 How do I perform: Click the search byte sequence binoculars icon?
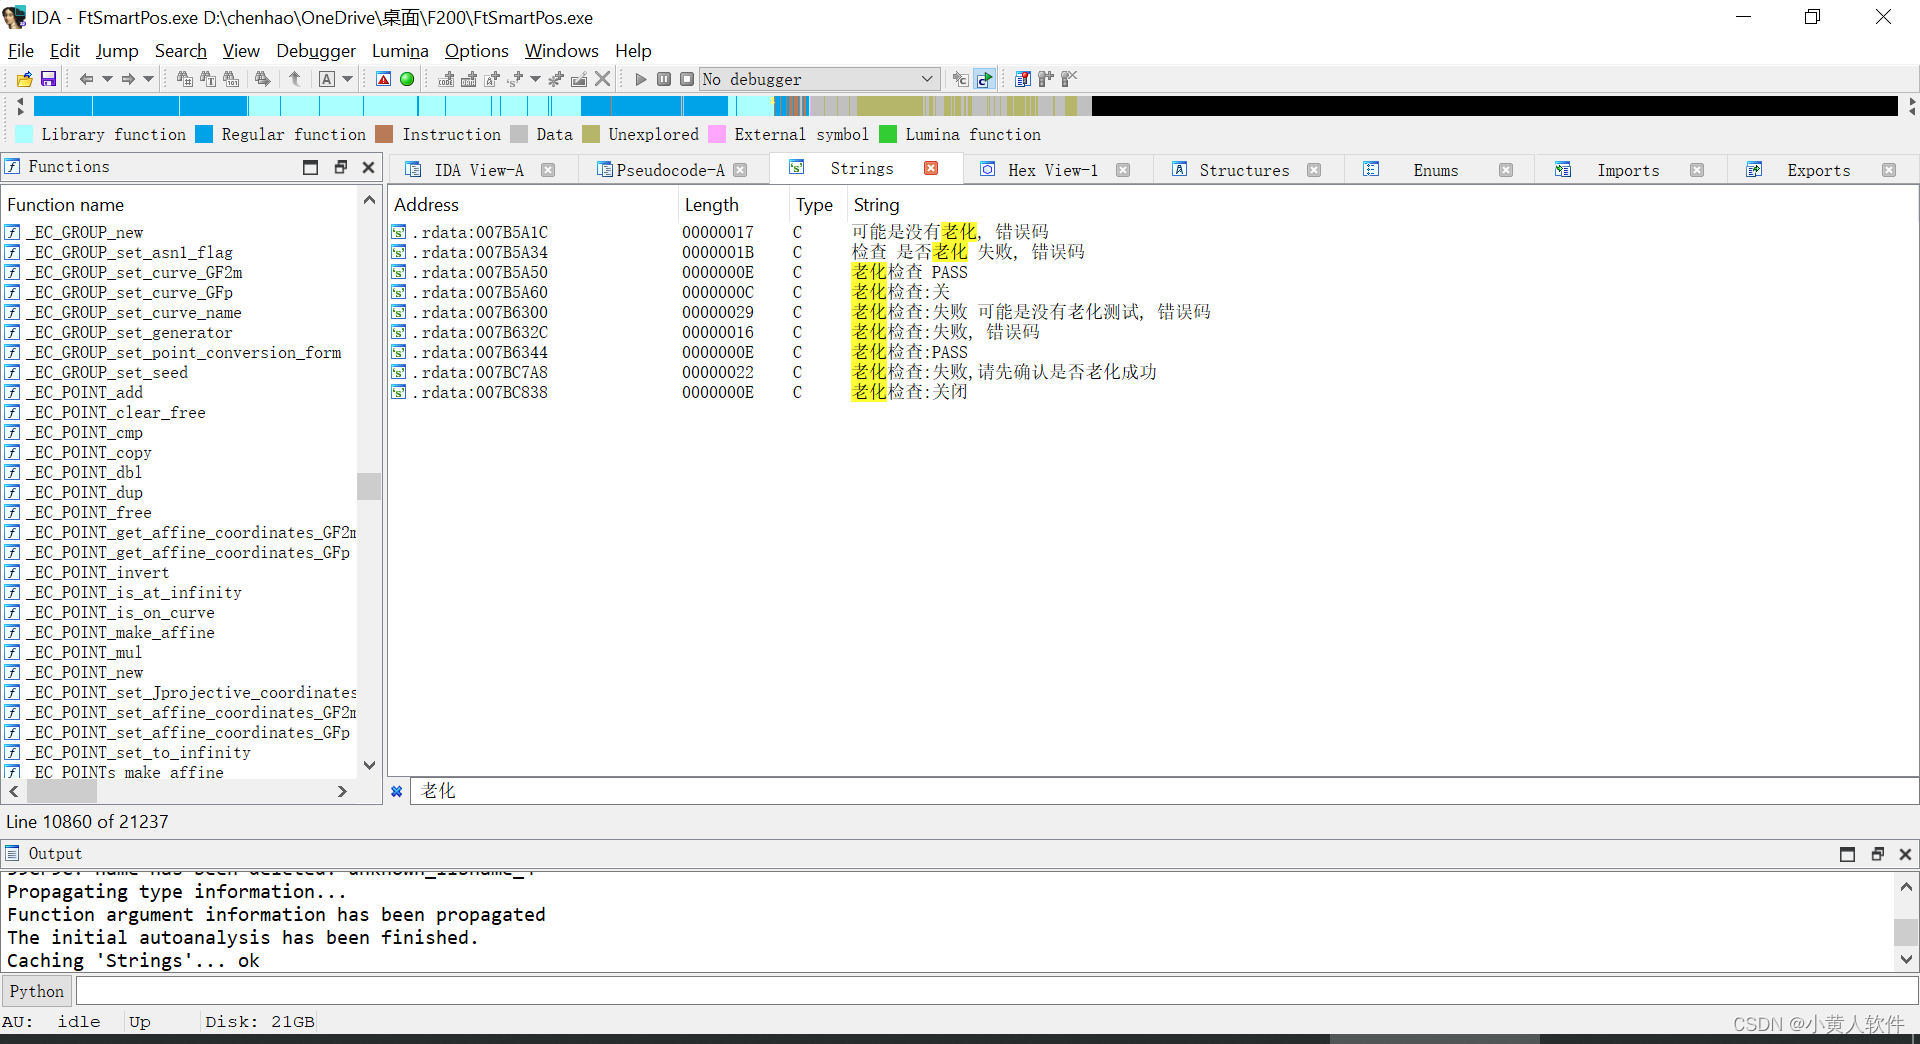coord(231,79)
